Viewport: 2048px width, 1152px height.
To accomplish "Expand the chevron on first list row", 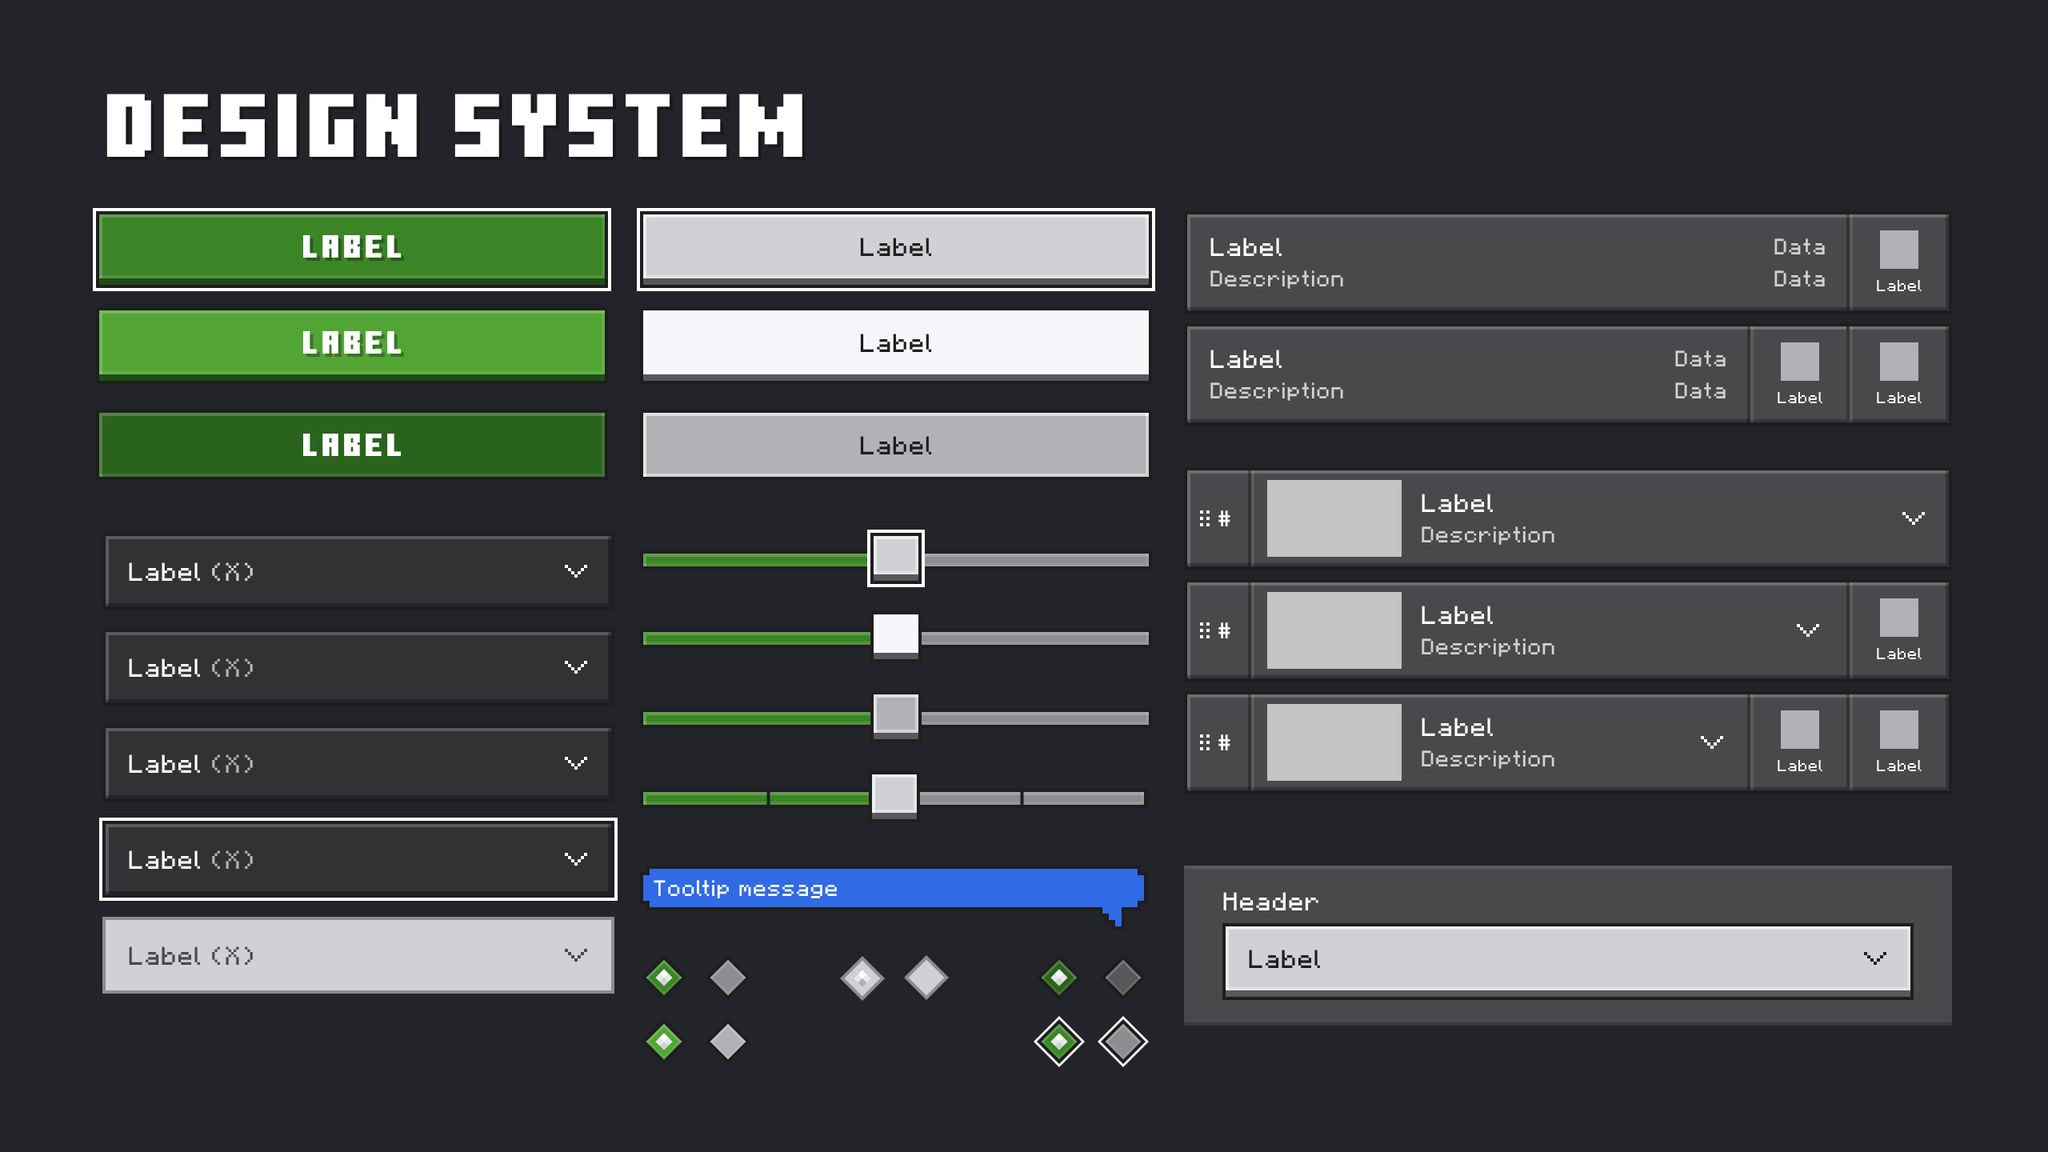I will (x=1912, y=518).
